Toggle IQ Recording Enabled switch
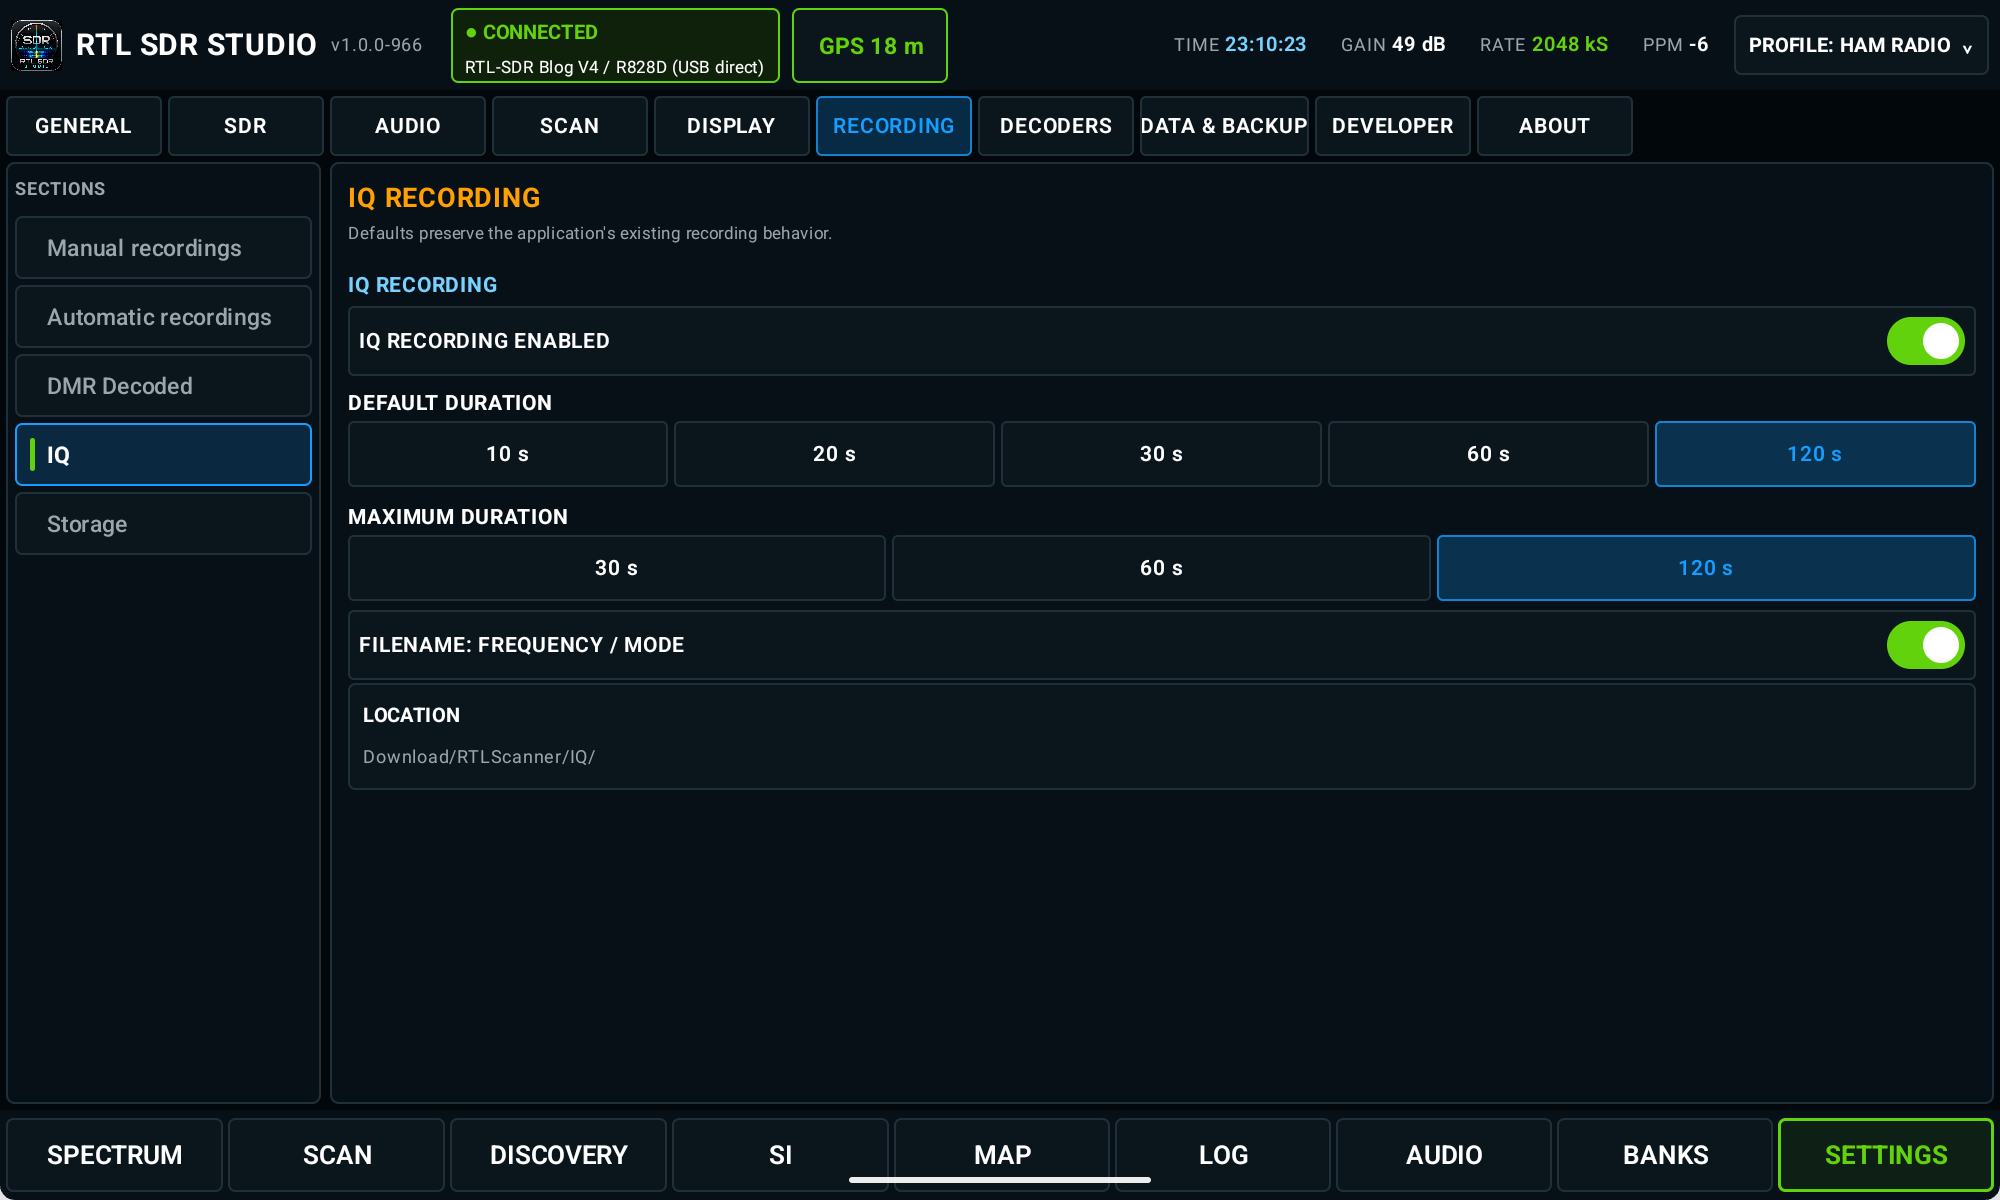Viewport: 2000px width, 1200px height. click(1925, 341)
